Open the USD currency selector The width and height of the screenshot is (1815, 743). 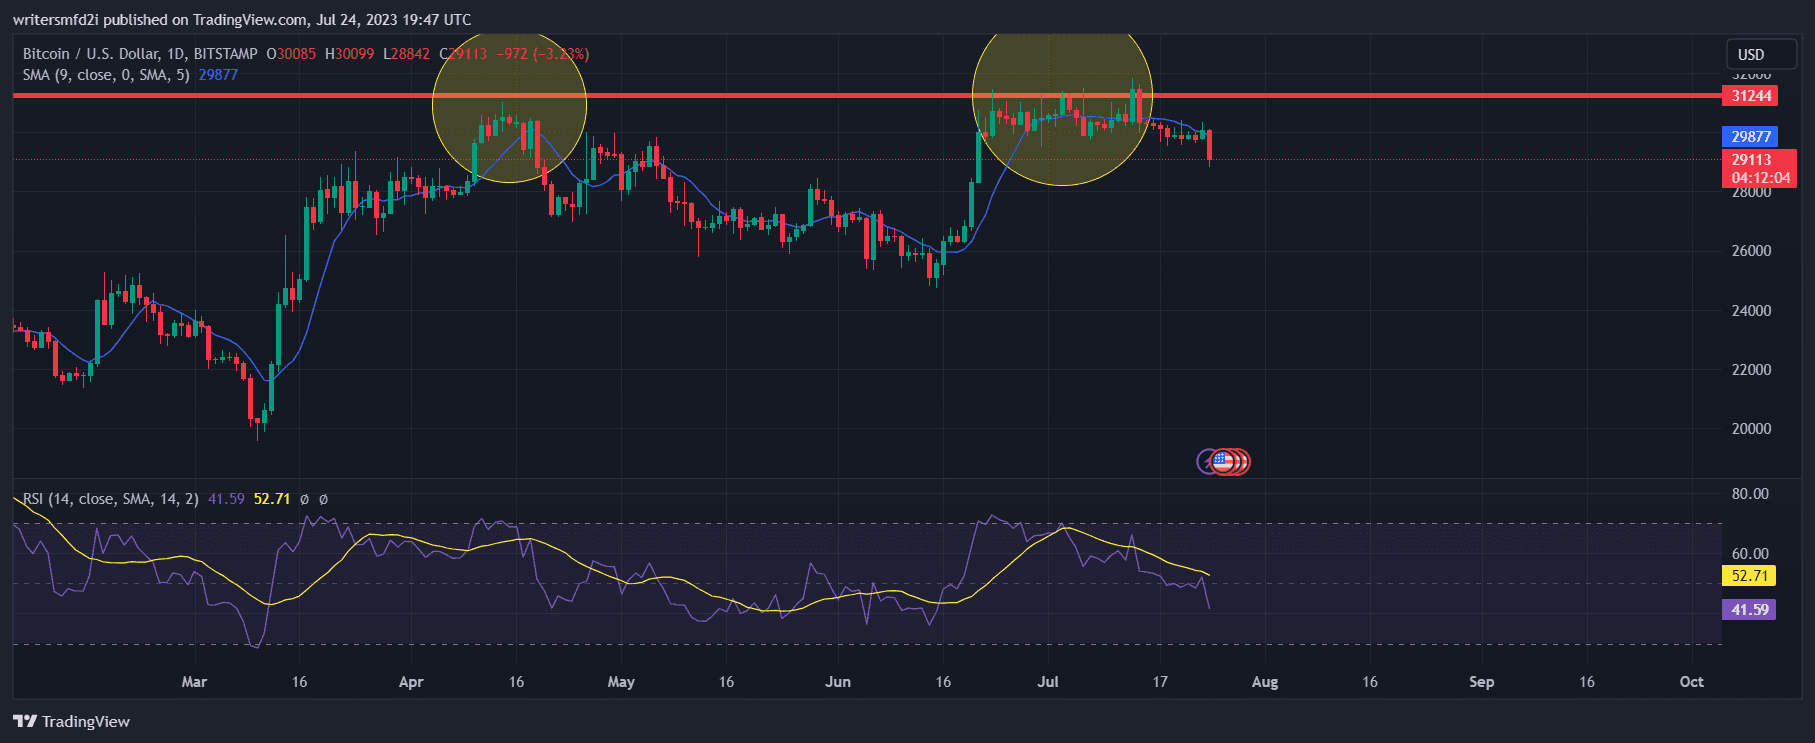pos(1750,55)
